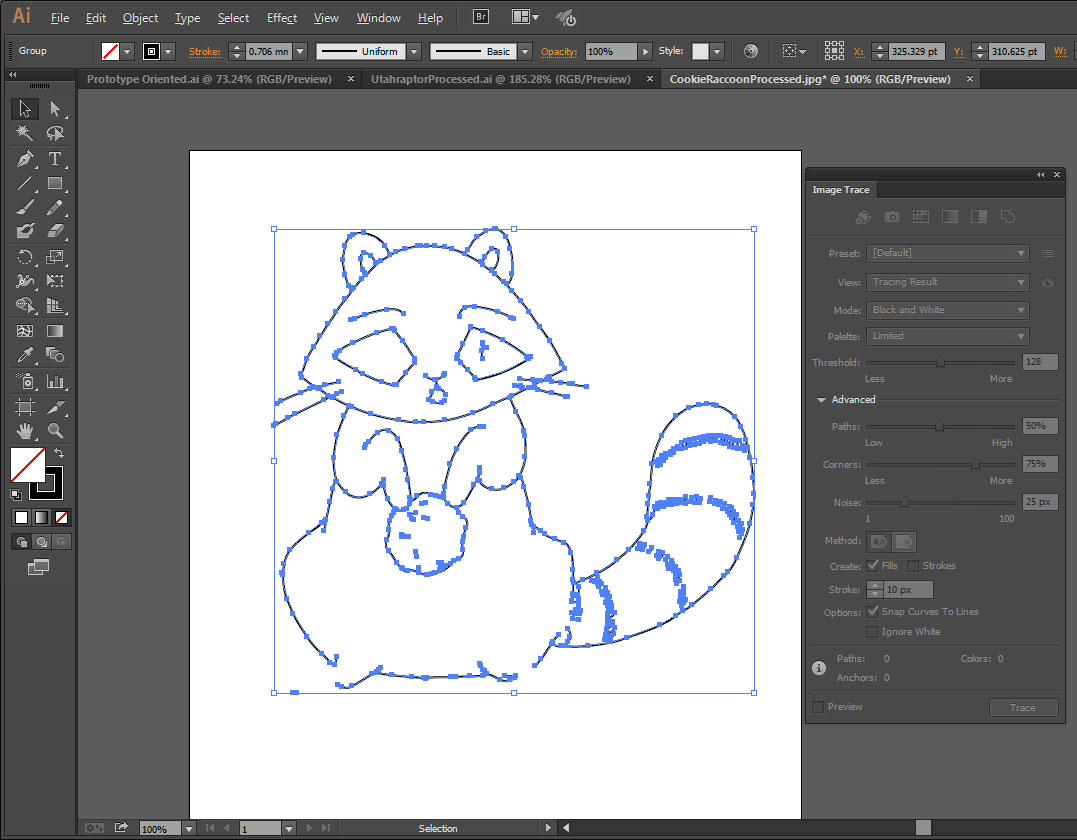Click the Threshold slider handle
Image resolution: width=1077 pixels, height=840 pixels.
(x=940, y=363)
